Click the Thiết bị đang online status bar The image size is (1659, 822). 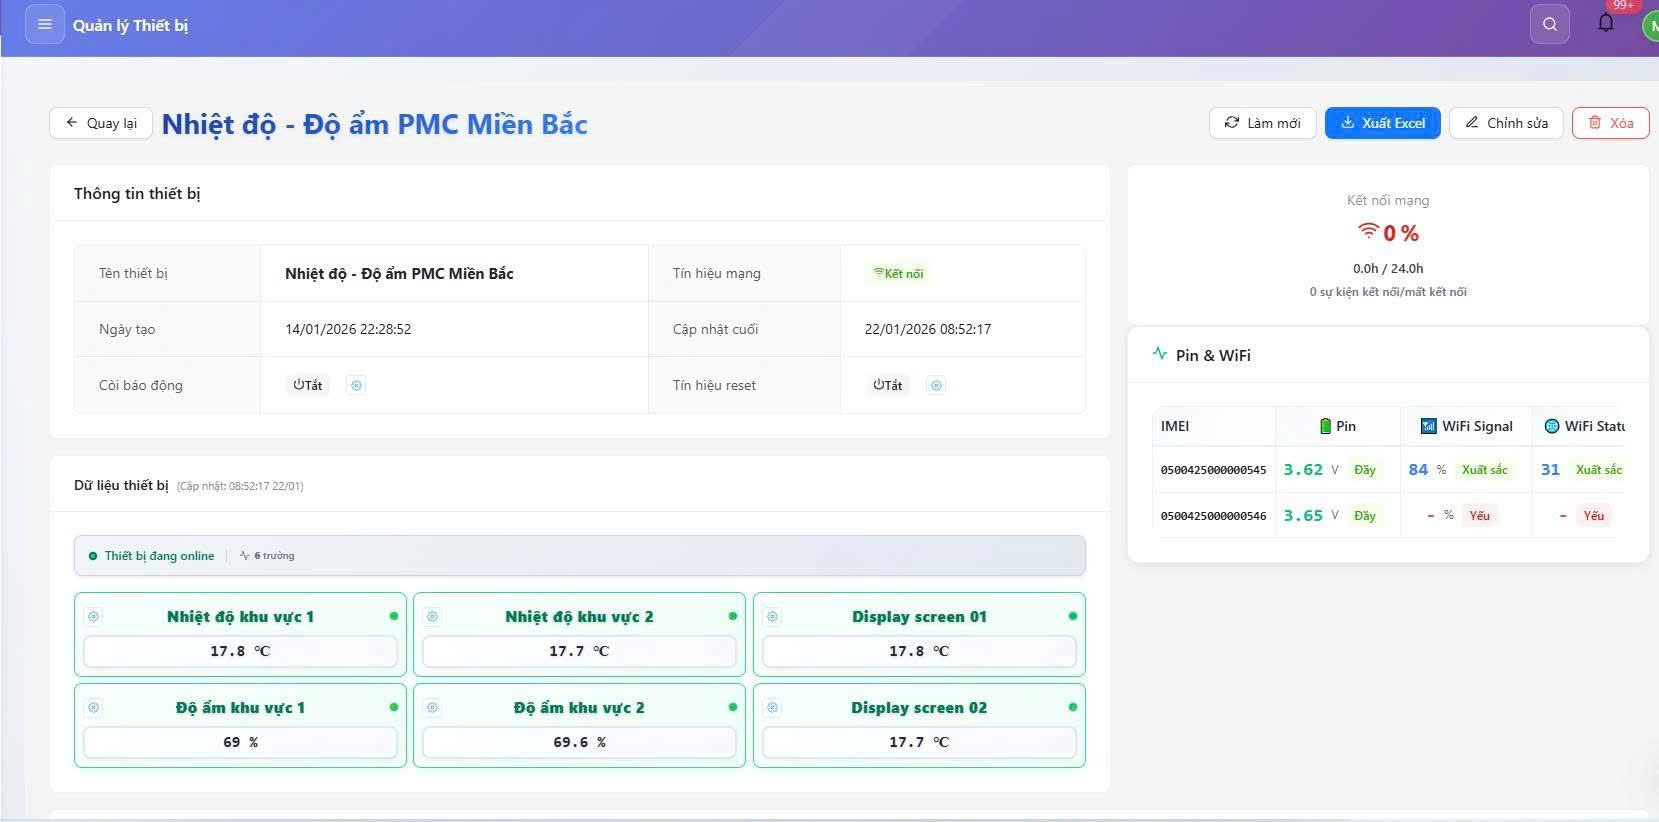click(x=579, y=556)
